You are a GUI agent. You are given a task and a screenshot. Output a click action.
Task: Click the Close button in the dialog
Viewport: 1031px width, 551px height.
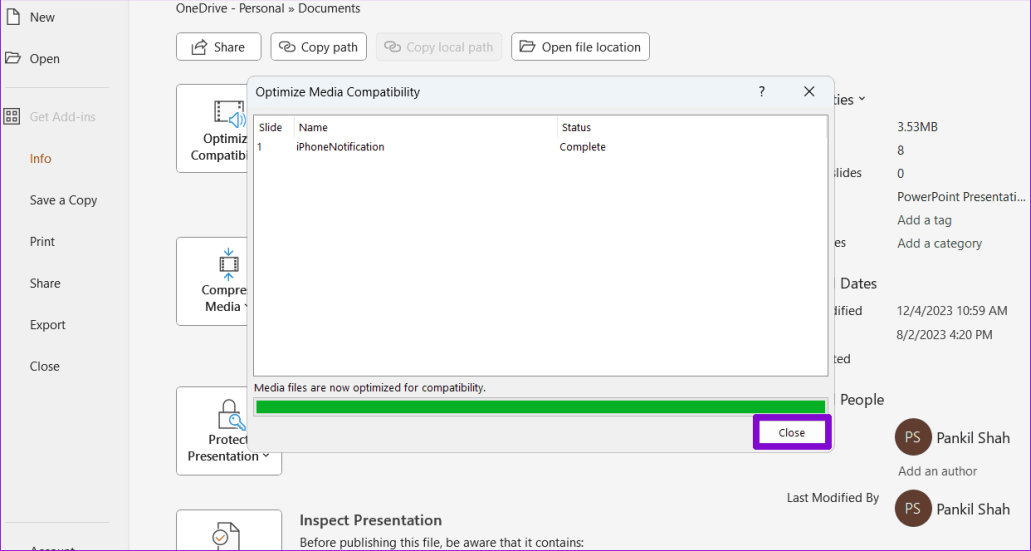792,433
